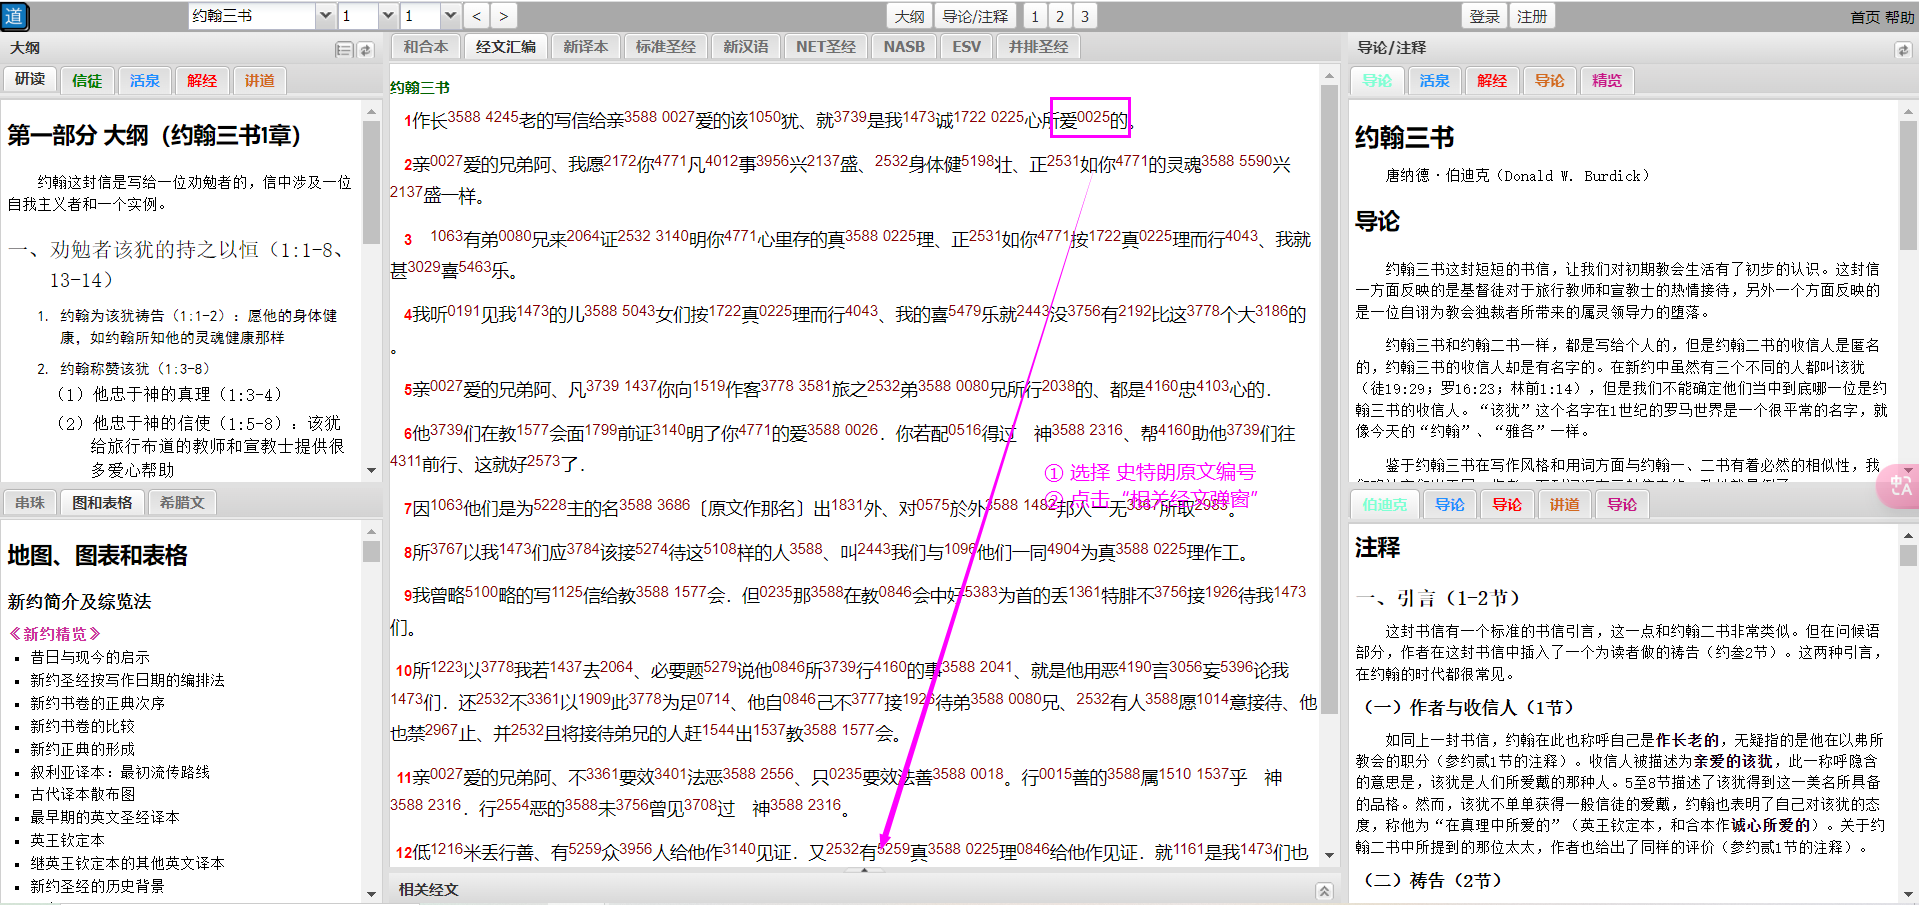1919x905 pixels.
Task: Click the blue 道 logo icon
Action: (x=15, y=16)
